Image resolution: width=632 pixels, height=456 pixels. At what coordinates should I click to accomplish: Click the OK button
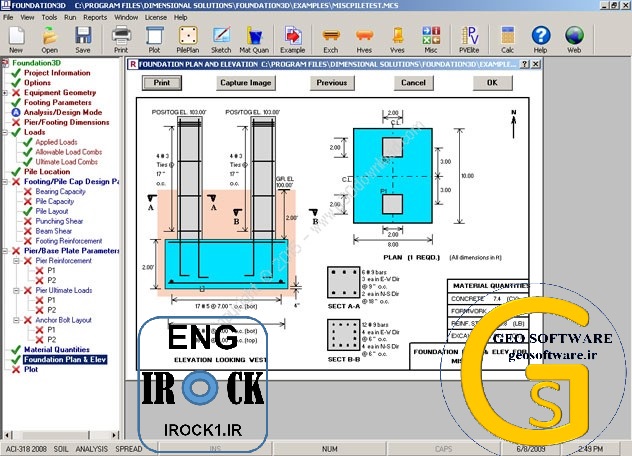tap(492, 83)
